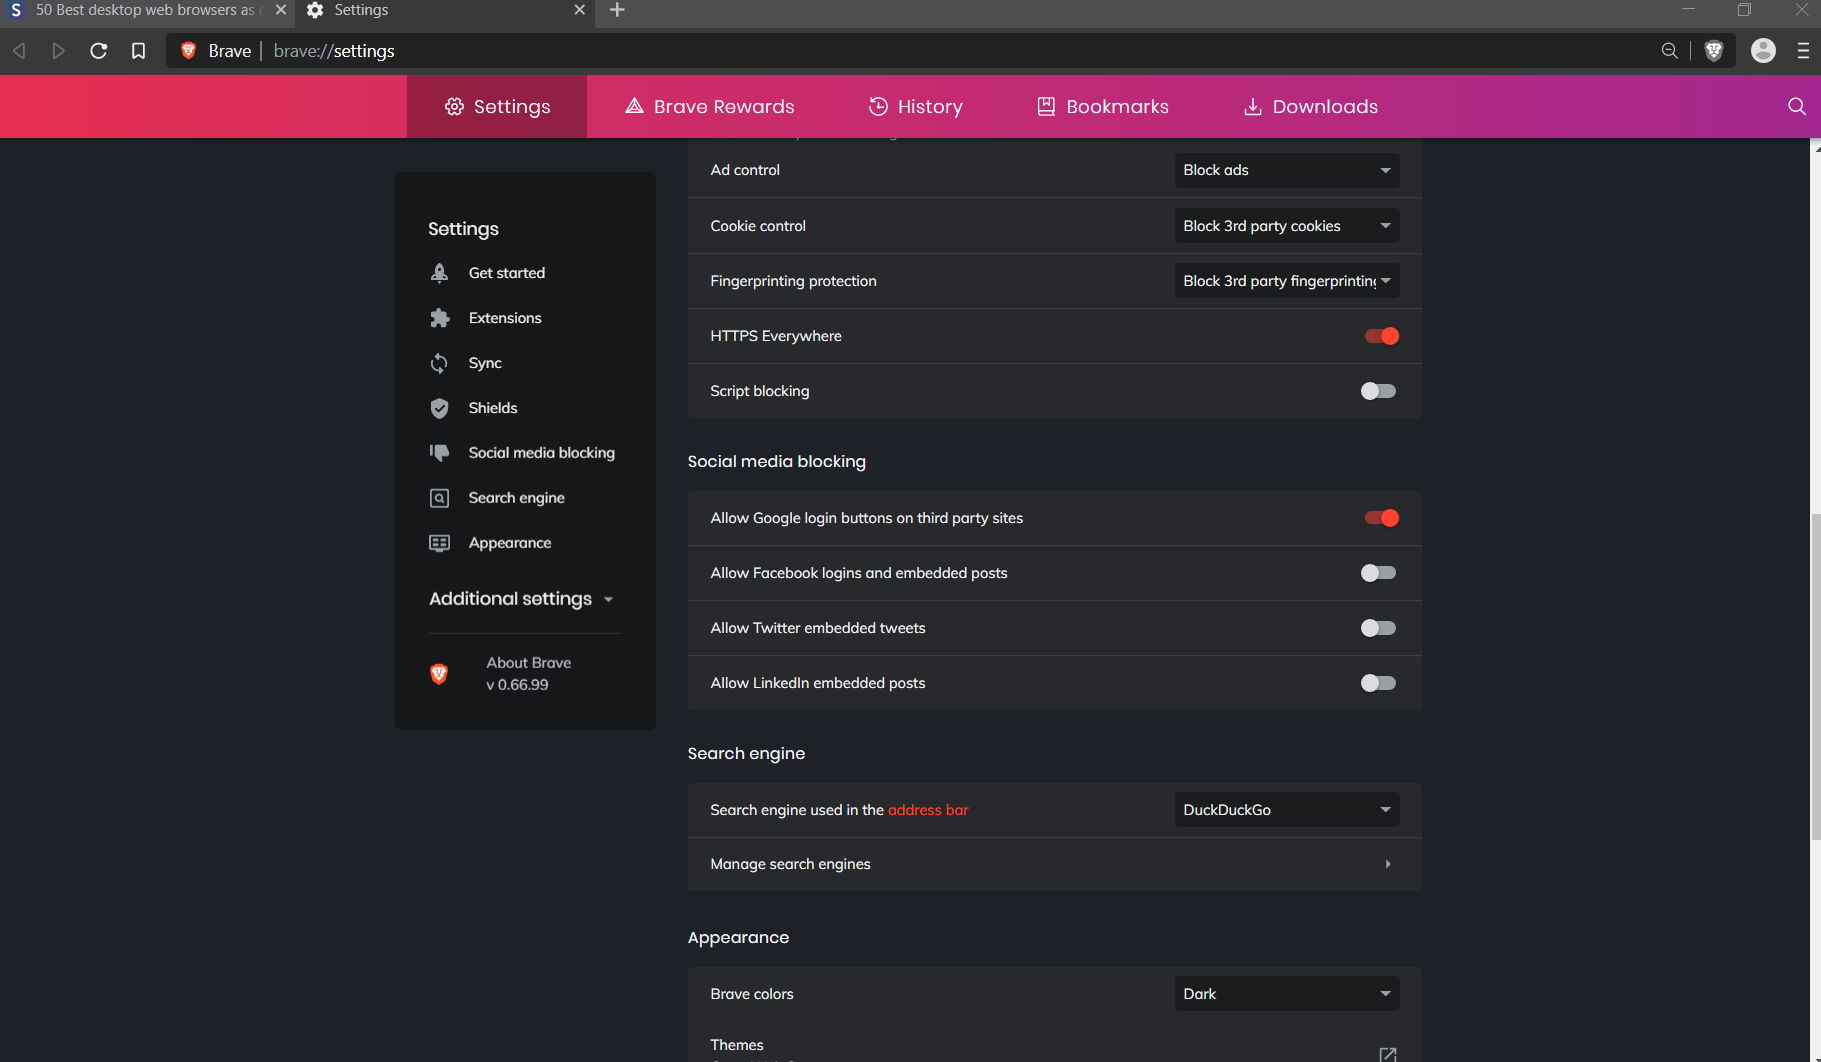Close the Settings browser tab
This screenshot has width=1821, height=1062.
(580, 10)
